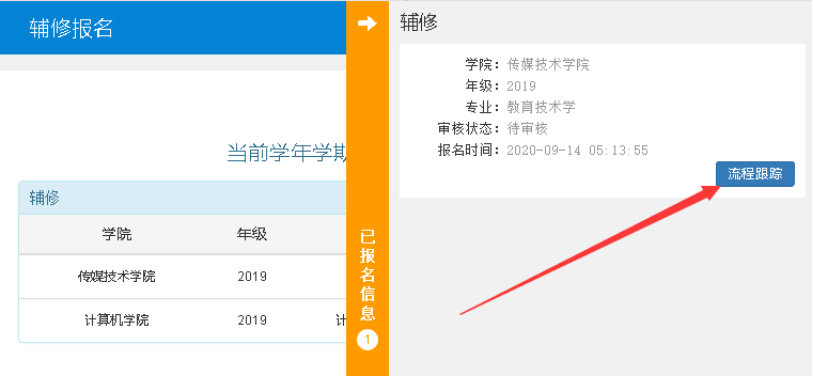Select the 传媒技术学院 table row
This screenshot has width=813, height=377.
point(183,276)
